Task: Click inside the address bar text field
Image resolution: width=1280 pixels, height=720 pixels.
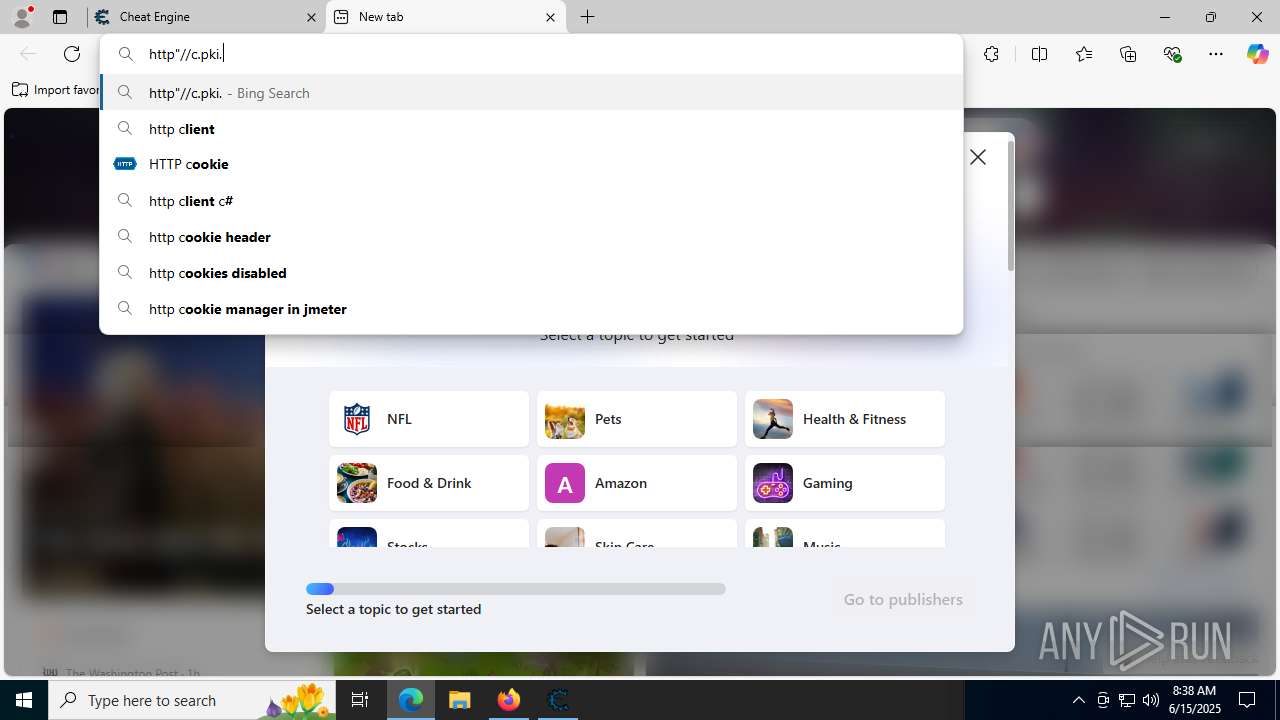Action: [531, 54]
